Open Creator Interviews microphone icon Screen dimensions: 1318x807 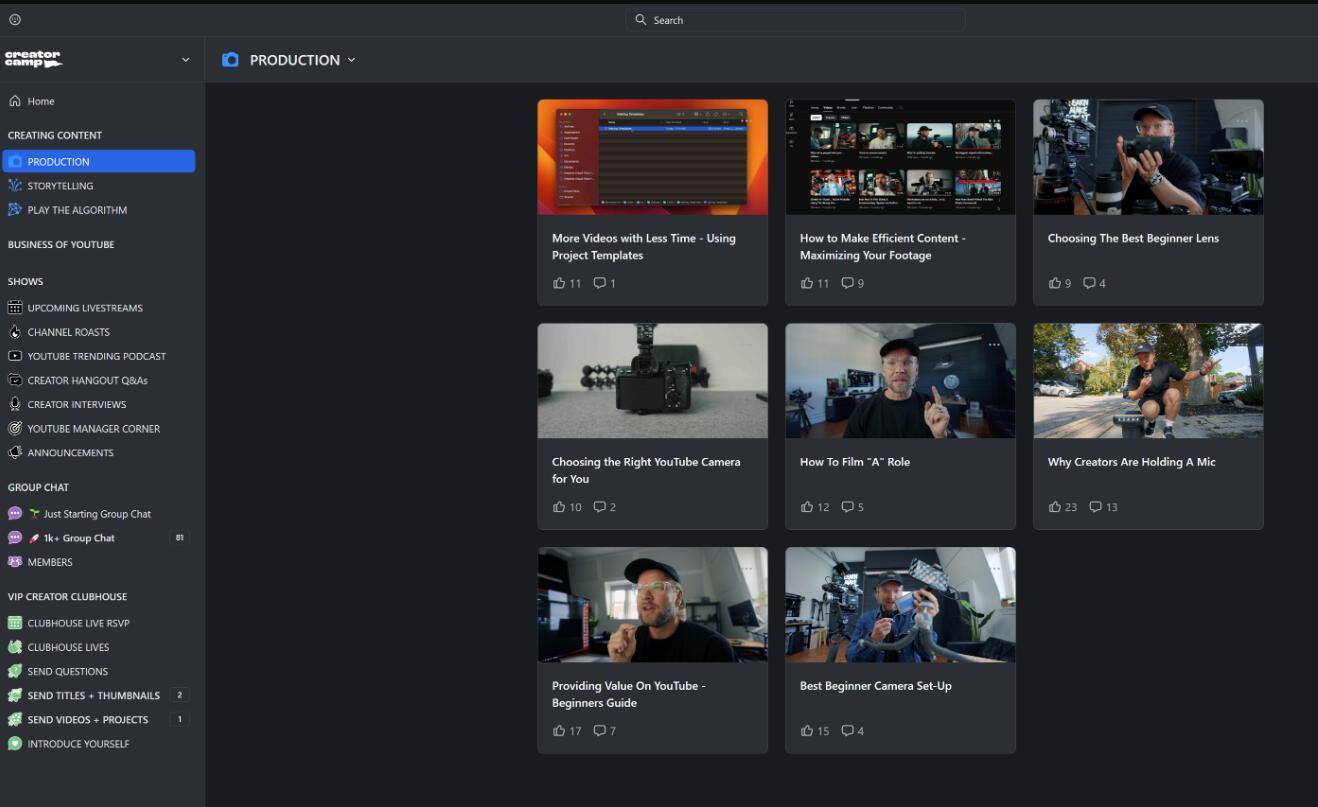click(x=15, y=405)
